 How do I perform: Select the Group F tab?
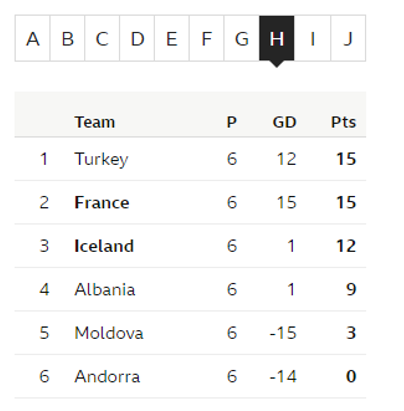tap(207, 38)
